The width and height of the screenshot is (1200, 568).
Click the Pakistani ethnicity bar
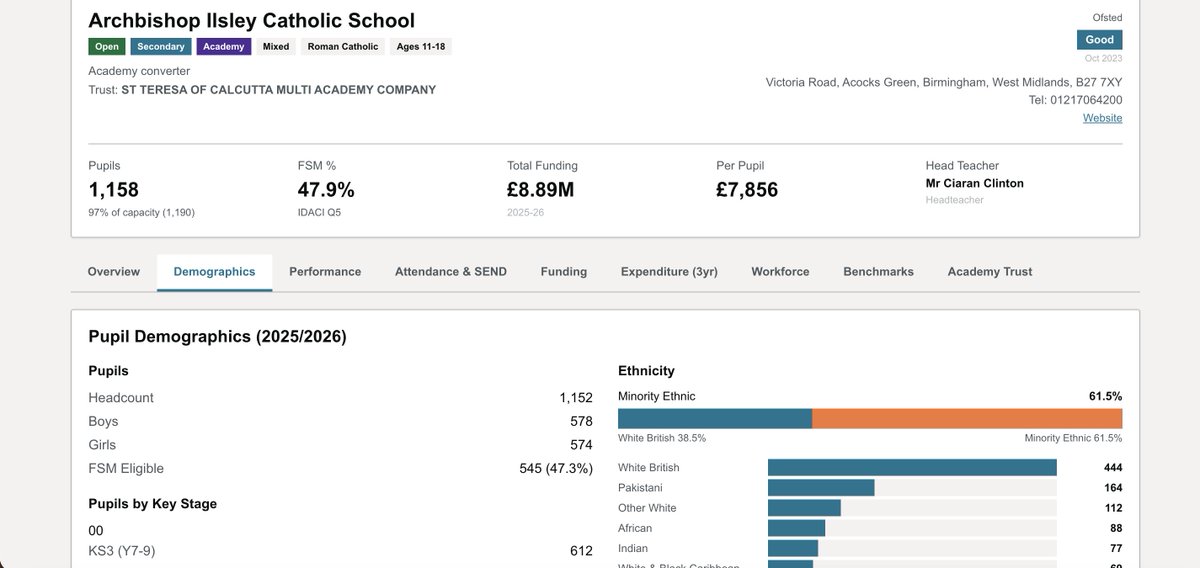821,488
